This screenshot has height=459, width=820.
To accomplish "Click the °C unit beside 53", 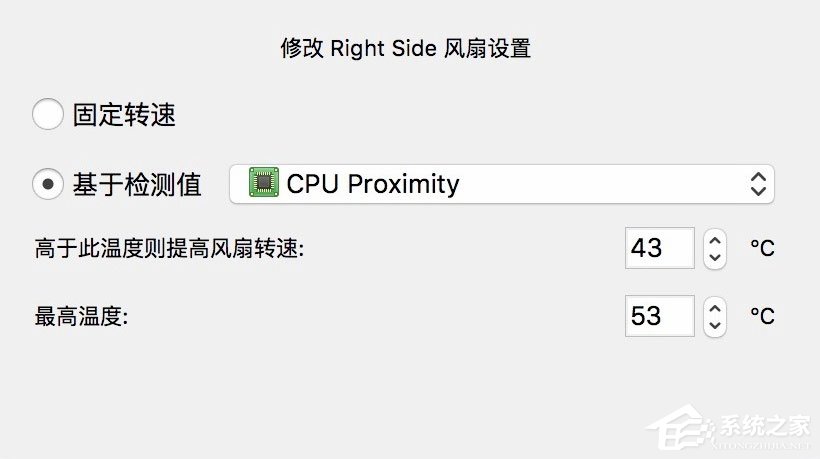I will (x=762, y=316).
